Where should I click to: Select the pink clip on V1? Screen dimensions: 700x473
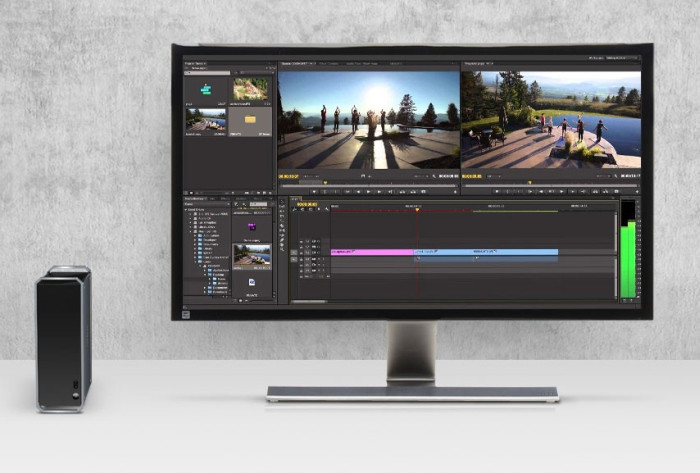(x=372, y=253)
